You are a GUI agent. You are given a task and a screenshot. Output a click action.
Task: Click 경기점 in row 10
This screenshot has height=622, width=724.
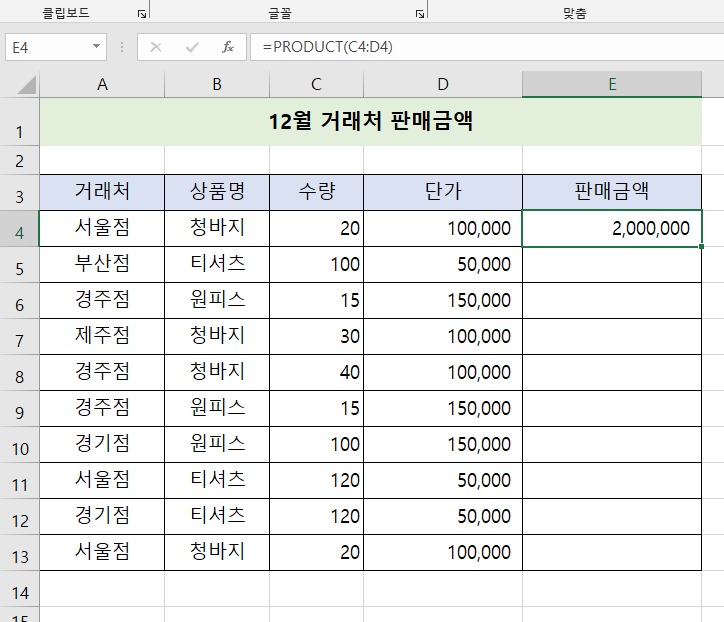pos(102,445)
